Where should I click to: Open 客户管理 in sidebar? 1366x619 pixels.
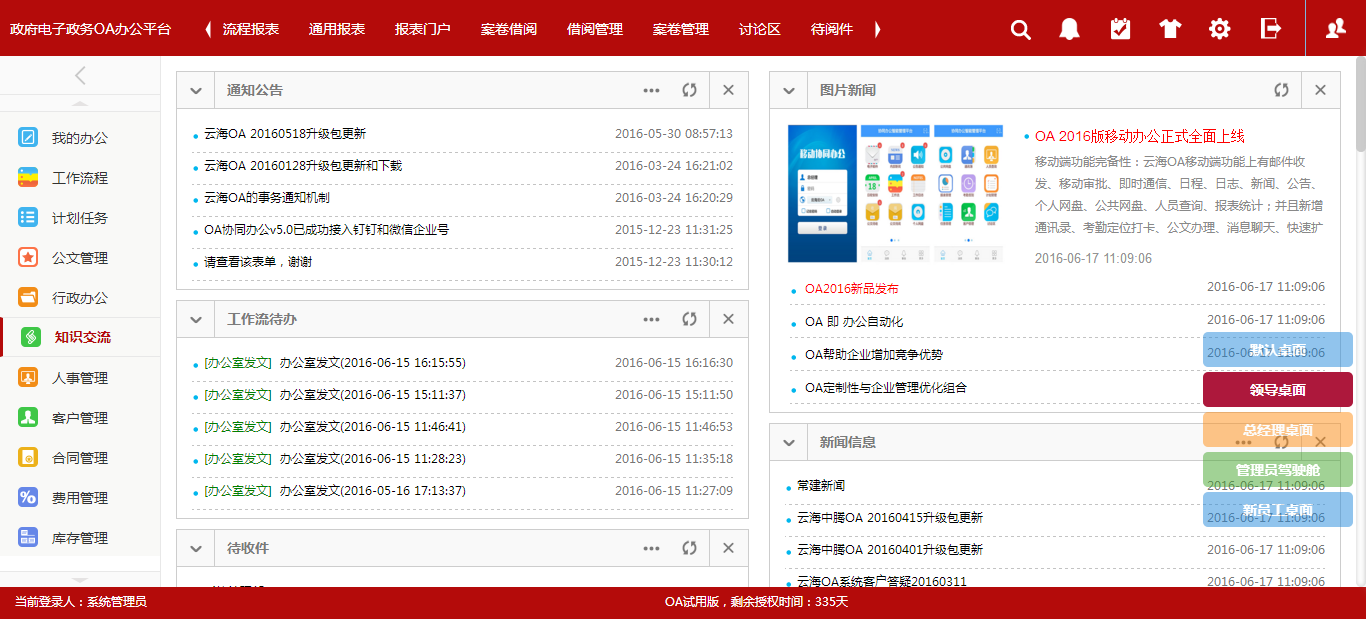[80, 418]
